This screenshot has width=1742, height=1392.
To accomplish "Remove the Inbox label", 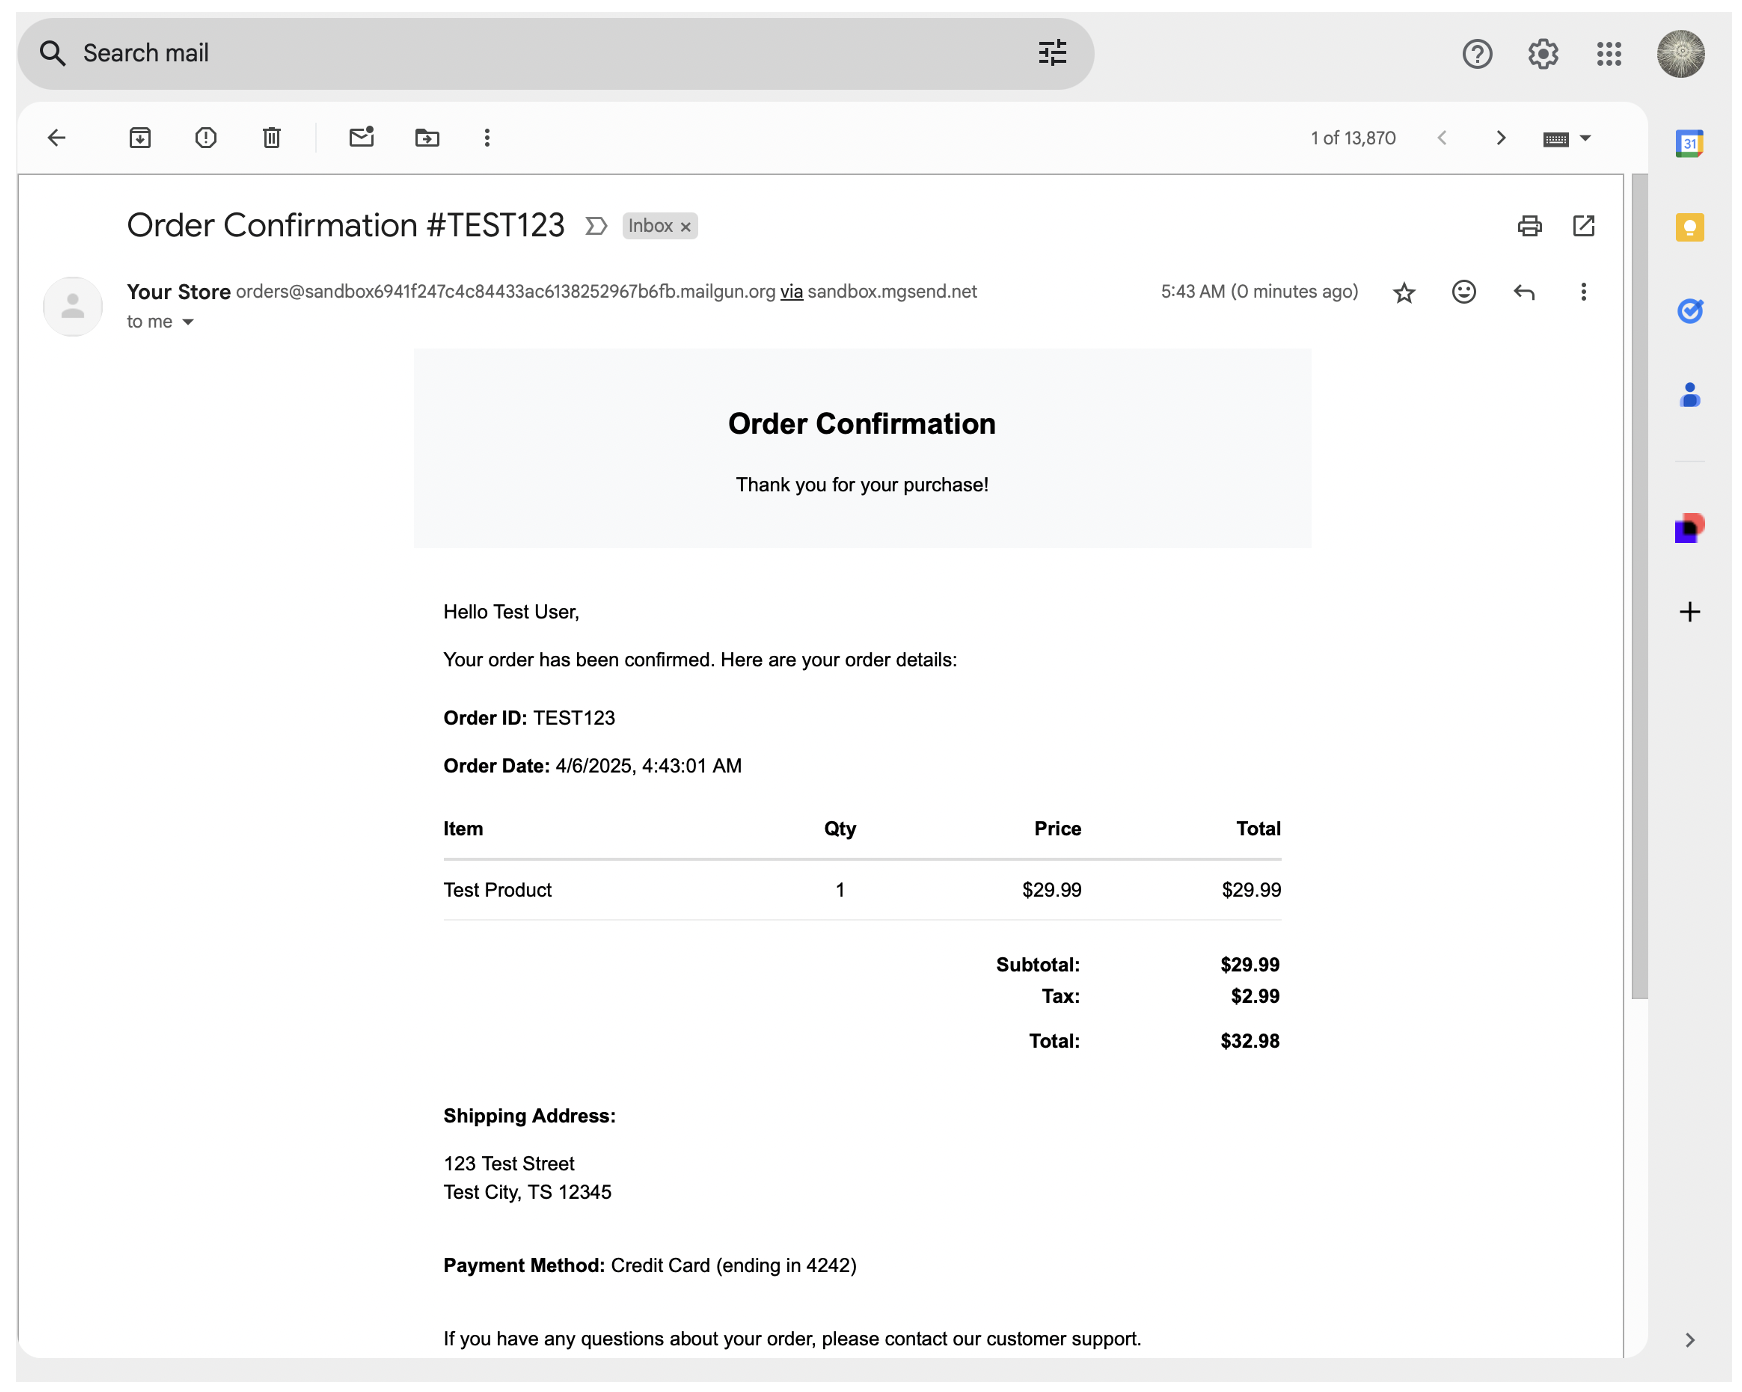I will 686,227.
